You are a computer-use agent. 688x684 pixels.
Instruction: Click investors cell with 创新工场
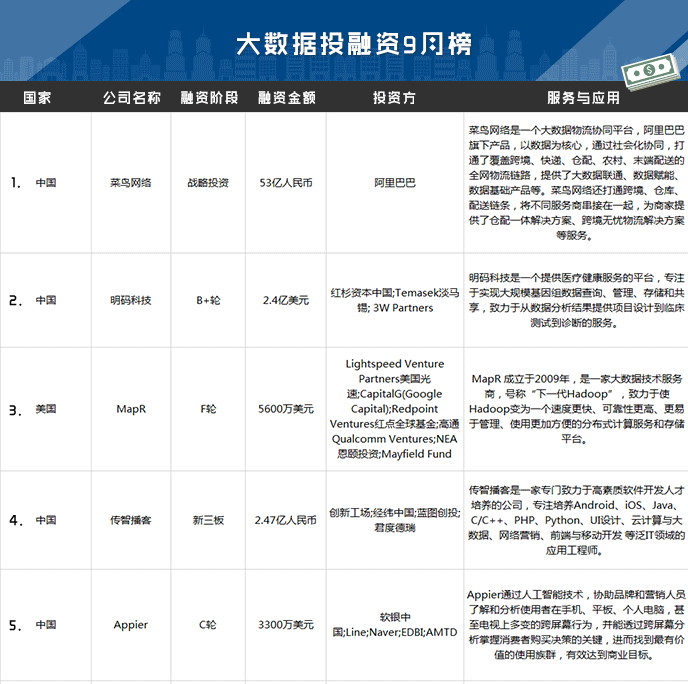click(x=394, y=520)
